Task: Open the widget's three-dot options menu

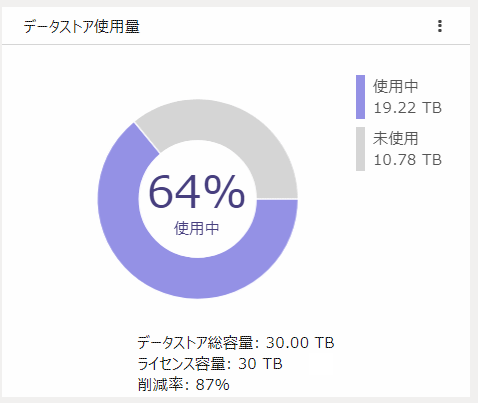Action: pyautogui.click(x=440, y=26)
